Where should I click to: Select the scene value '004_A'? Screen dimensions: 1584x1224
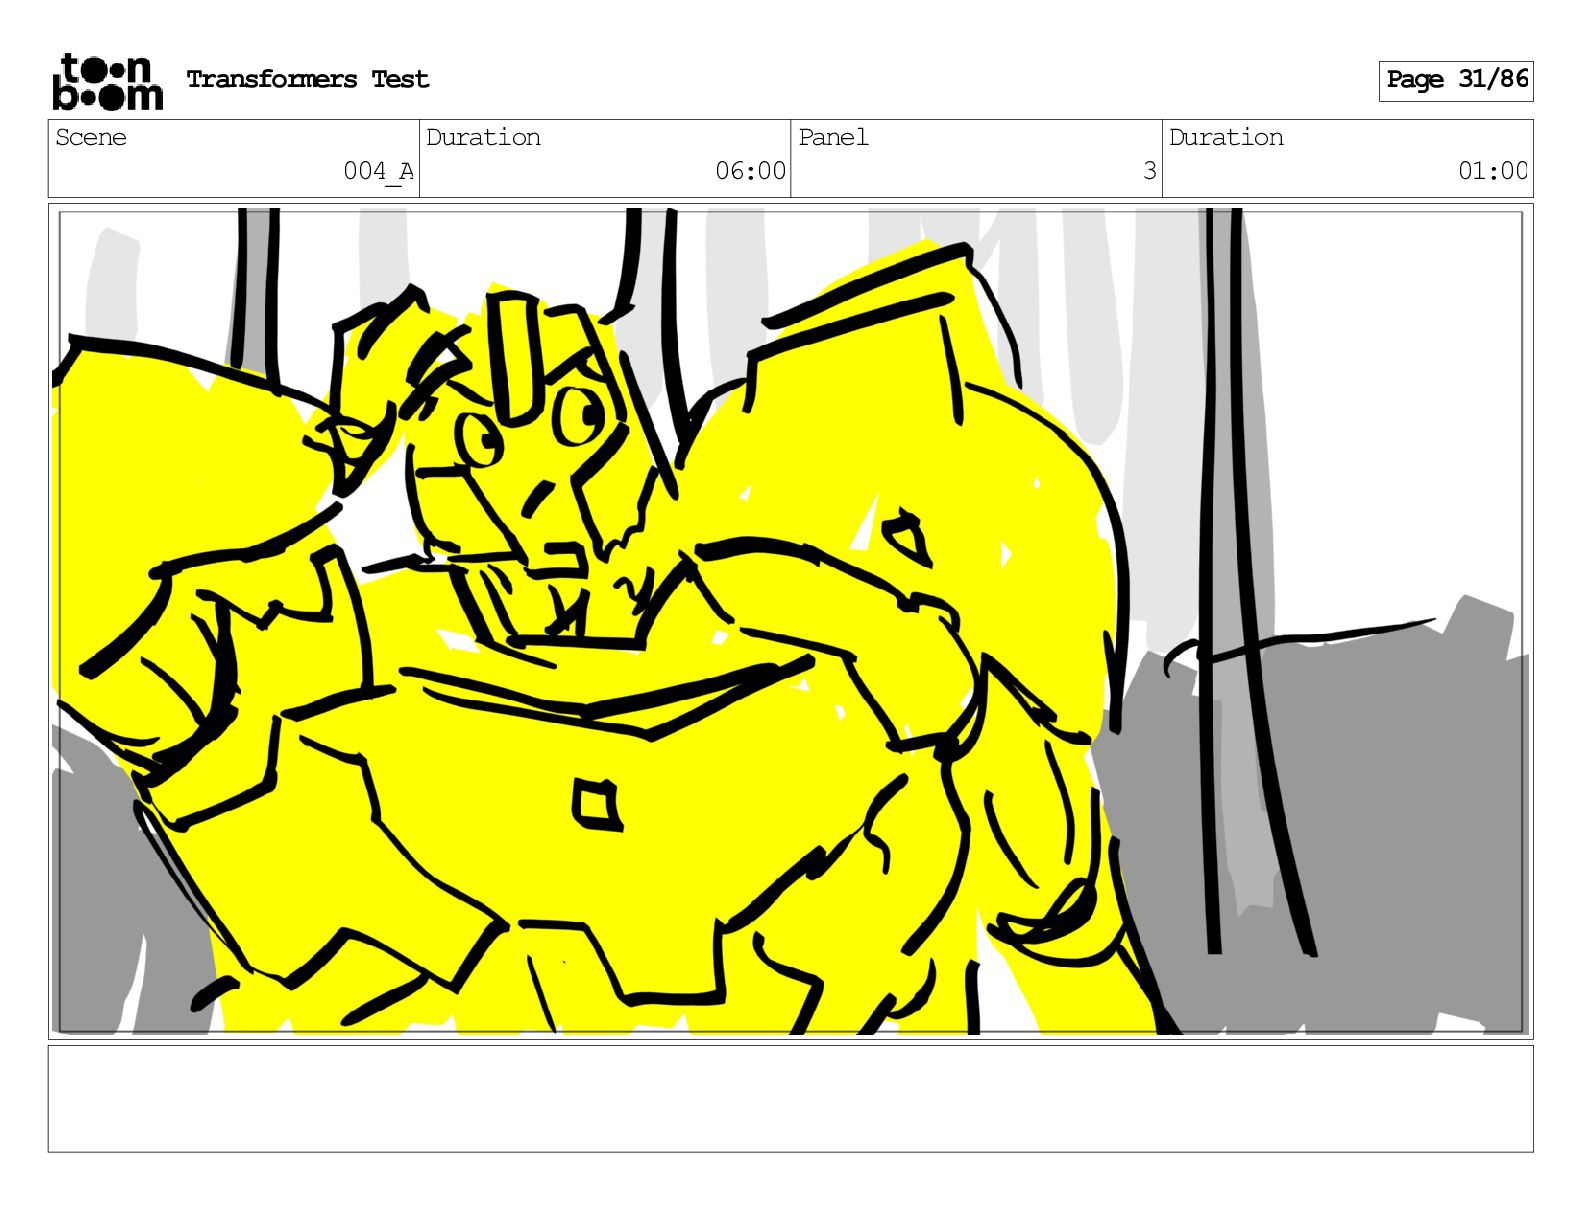pyautogui.click(x=378, y=171)
